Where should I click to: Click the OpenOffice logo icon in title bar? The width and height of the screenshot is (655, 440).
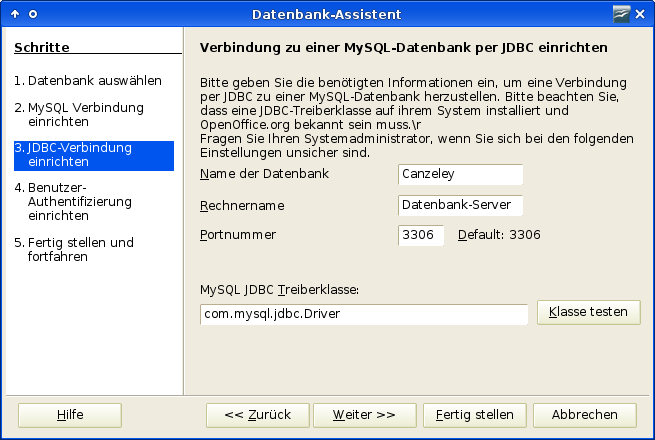point(621,14)
